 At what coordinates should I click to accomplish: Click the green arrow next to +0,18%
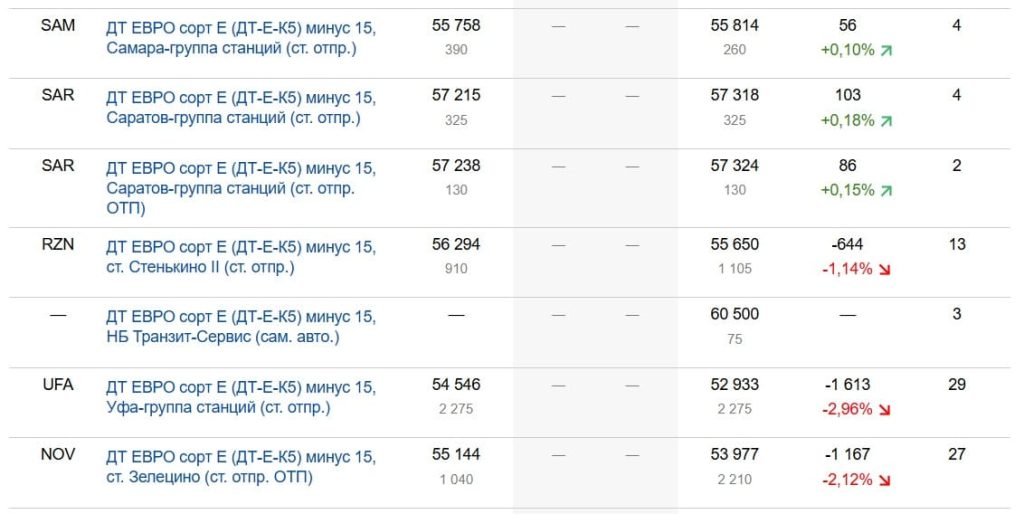pos(885,120)
